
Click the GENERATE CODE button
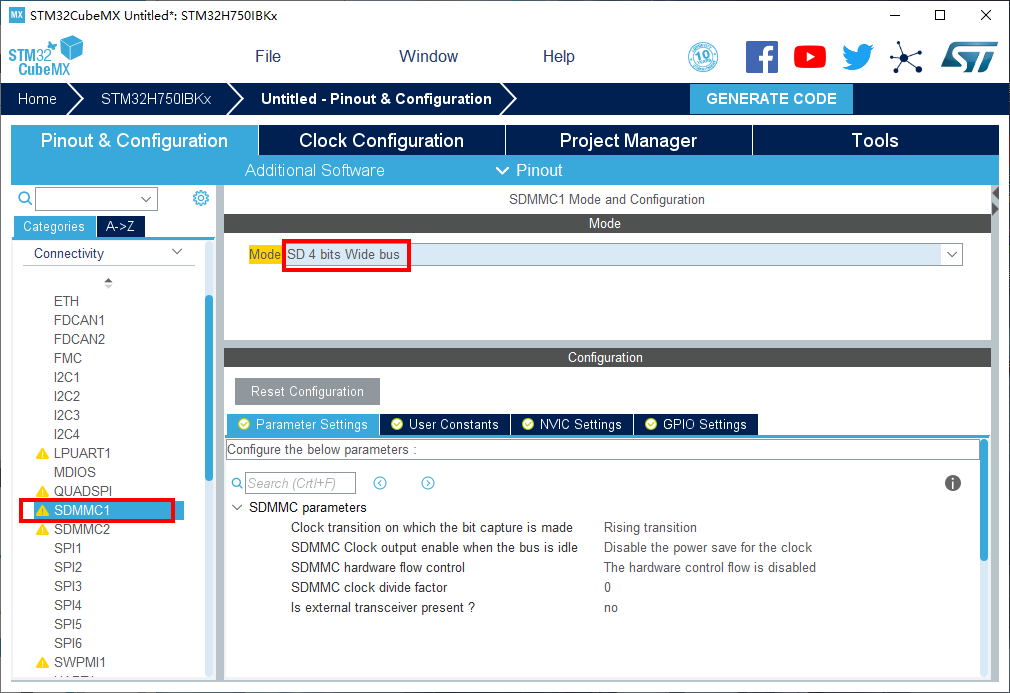pyautogui.click(x=771, y=99)
